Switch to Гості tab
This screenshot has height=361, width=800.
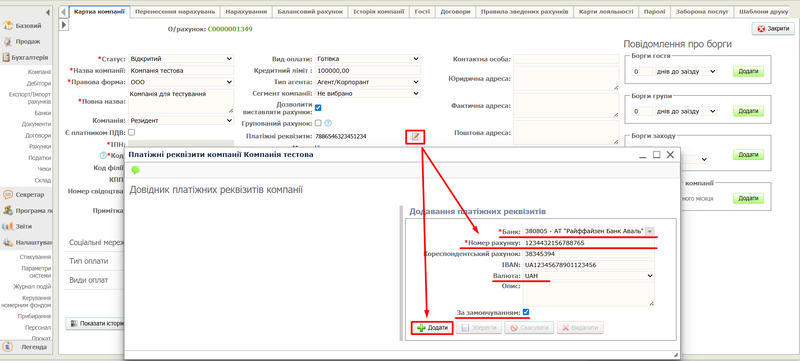pyautogui.click(x=422, y=11)
